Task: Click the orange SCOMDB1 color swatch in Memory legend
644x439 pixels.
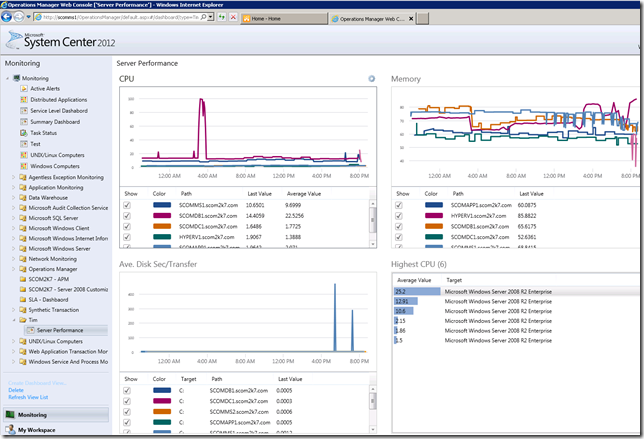Action: tap(434, 226)
